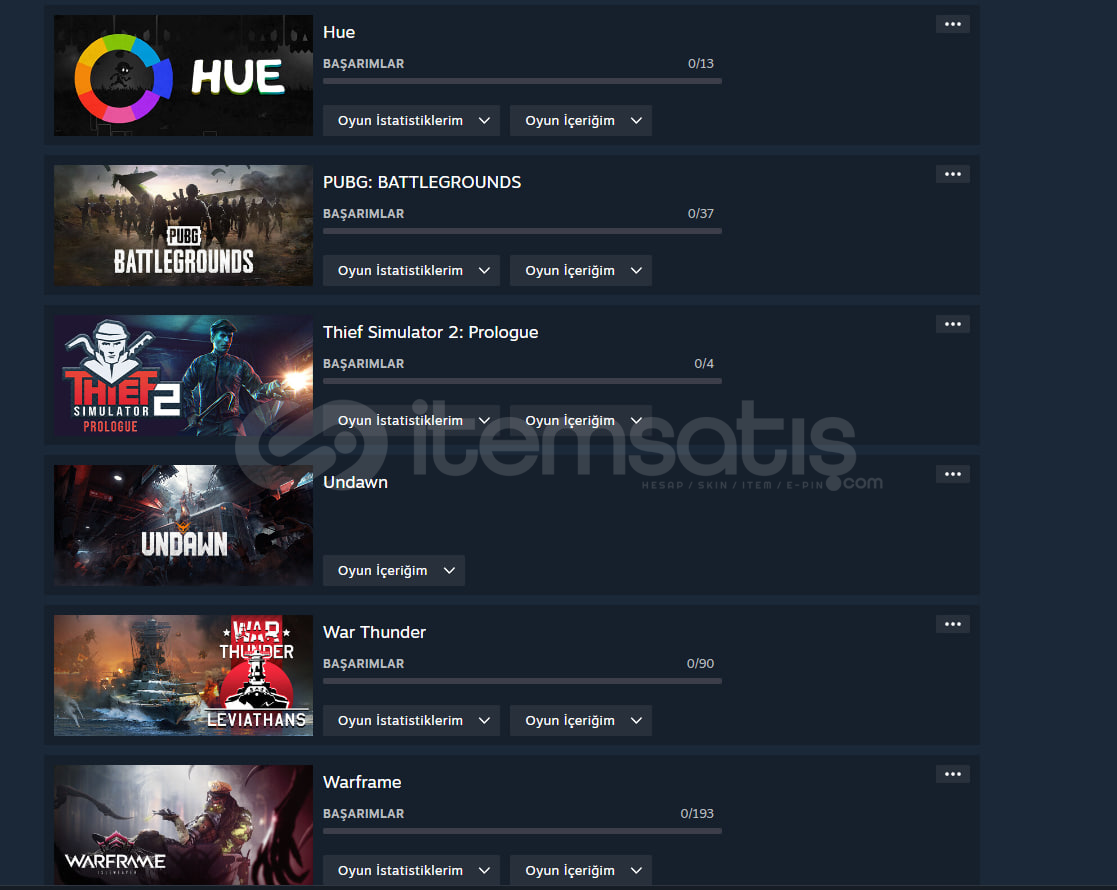Open the three-dot menu for Undawn
Image resolution: width=1117 pixels, height=890 pixels.
point(952,474)
